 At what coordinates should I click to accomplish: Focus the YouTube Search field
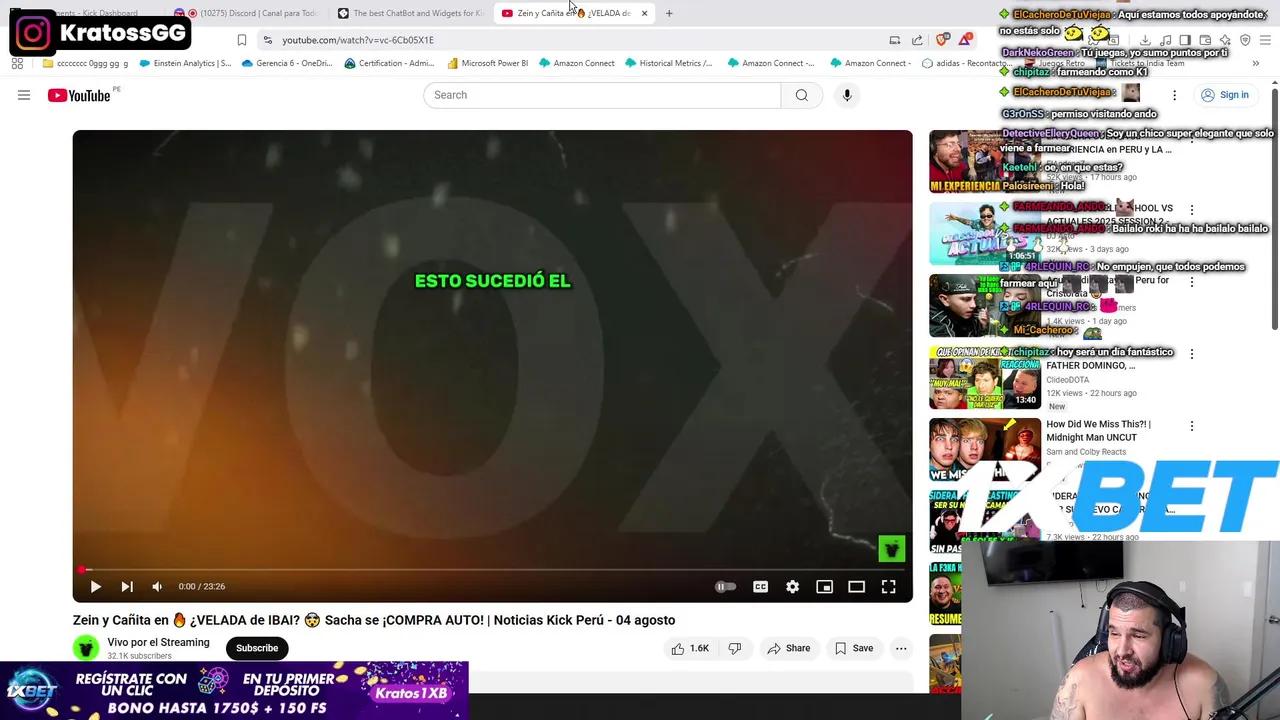(602, 95)
